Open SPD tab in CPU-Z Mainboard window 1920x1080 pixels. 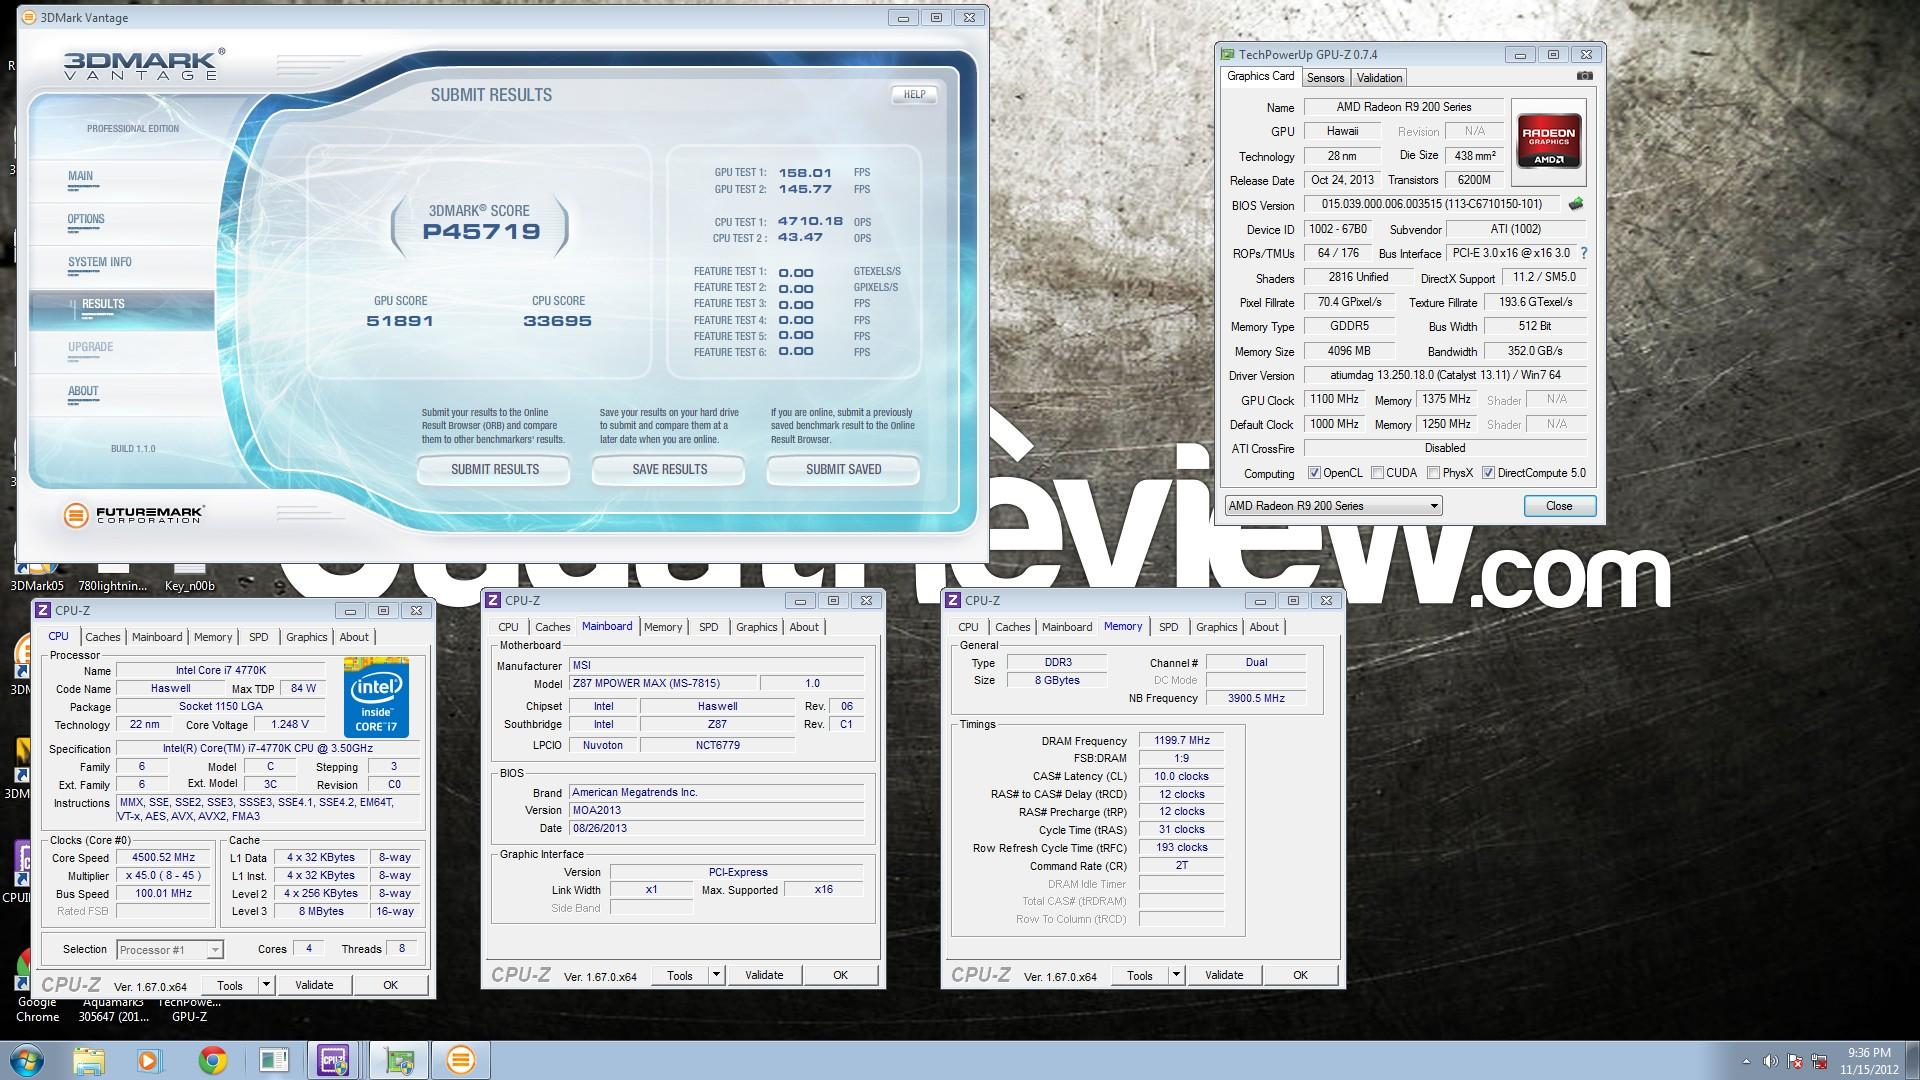pos(709,627)
